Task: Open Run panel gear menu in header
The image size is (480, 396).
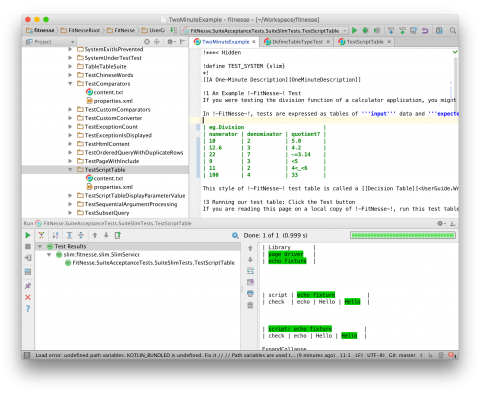Action: (x=441, y=223)
